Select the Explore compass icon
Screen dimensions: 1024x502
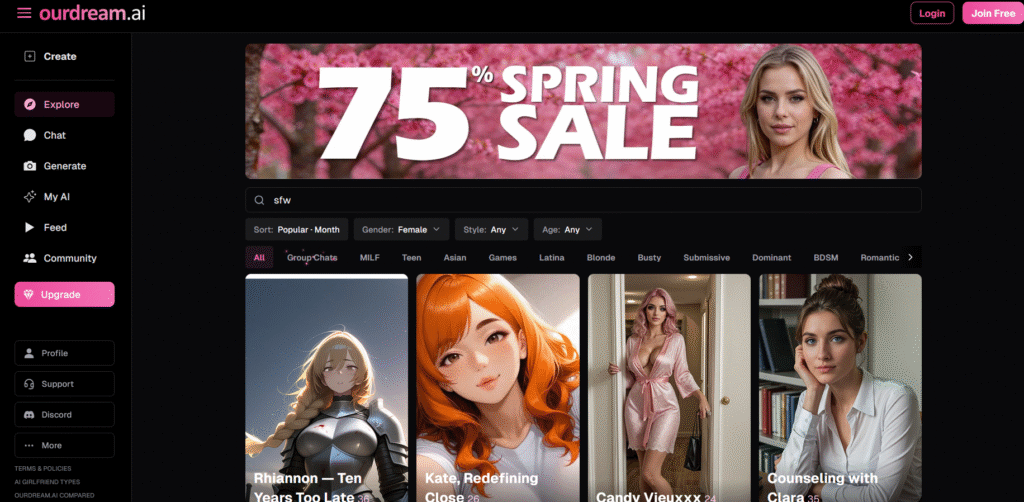(30, 105)
